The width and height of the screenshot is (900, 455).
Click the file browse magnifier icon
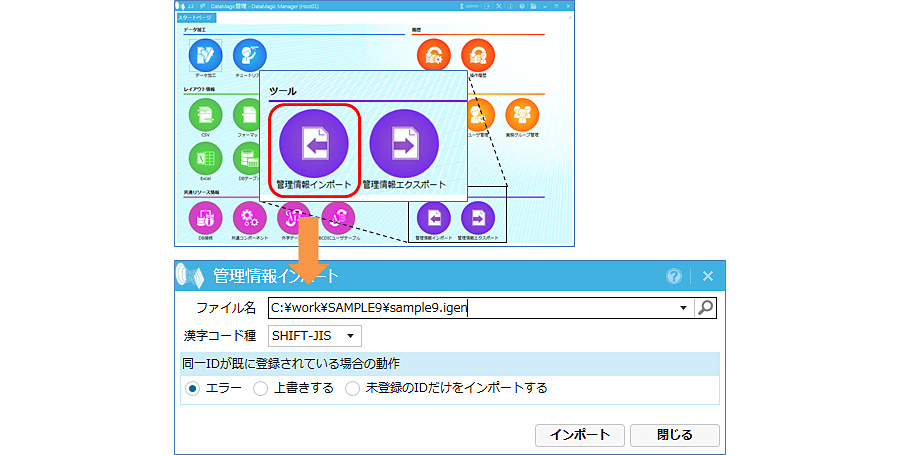click(706, 308)
